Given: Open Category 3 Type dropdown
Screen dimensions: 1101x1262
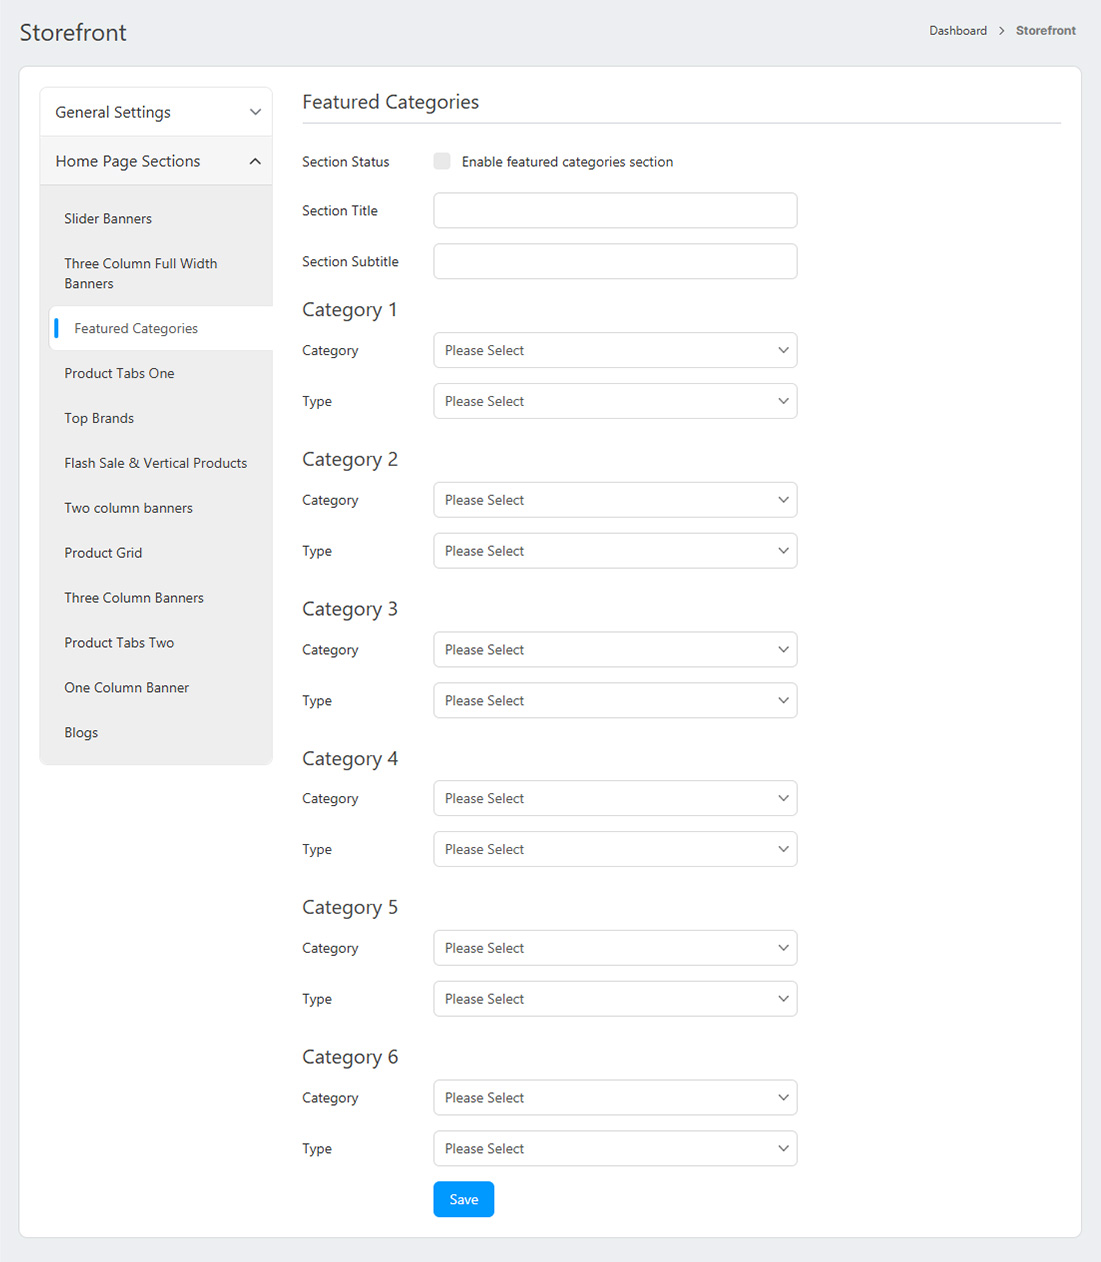Looking at the screenshot, I should [x=615, y=701].
